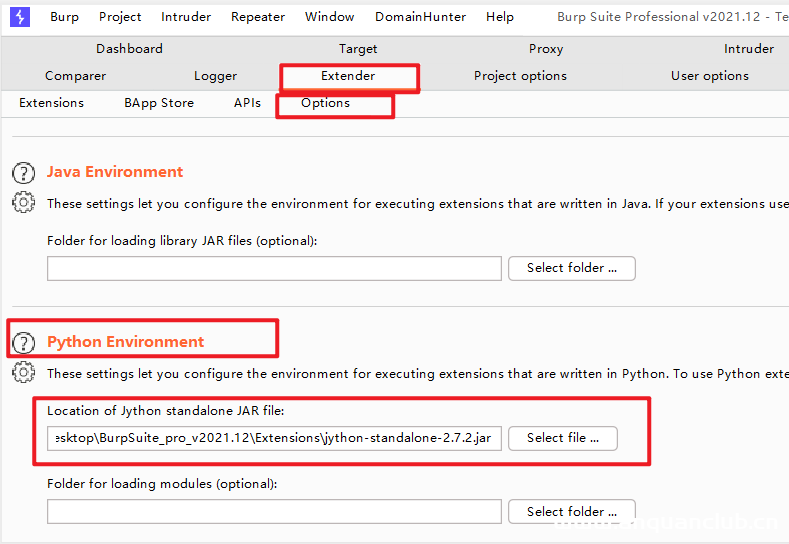Click the Jython standalone JAR location field
This screenshot has height=544, width=789.
pyautogui.click(x=274, y=439)
